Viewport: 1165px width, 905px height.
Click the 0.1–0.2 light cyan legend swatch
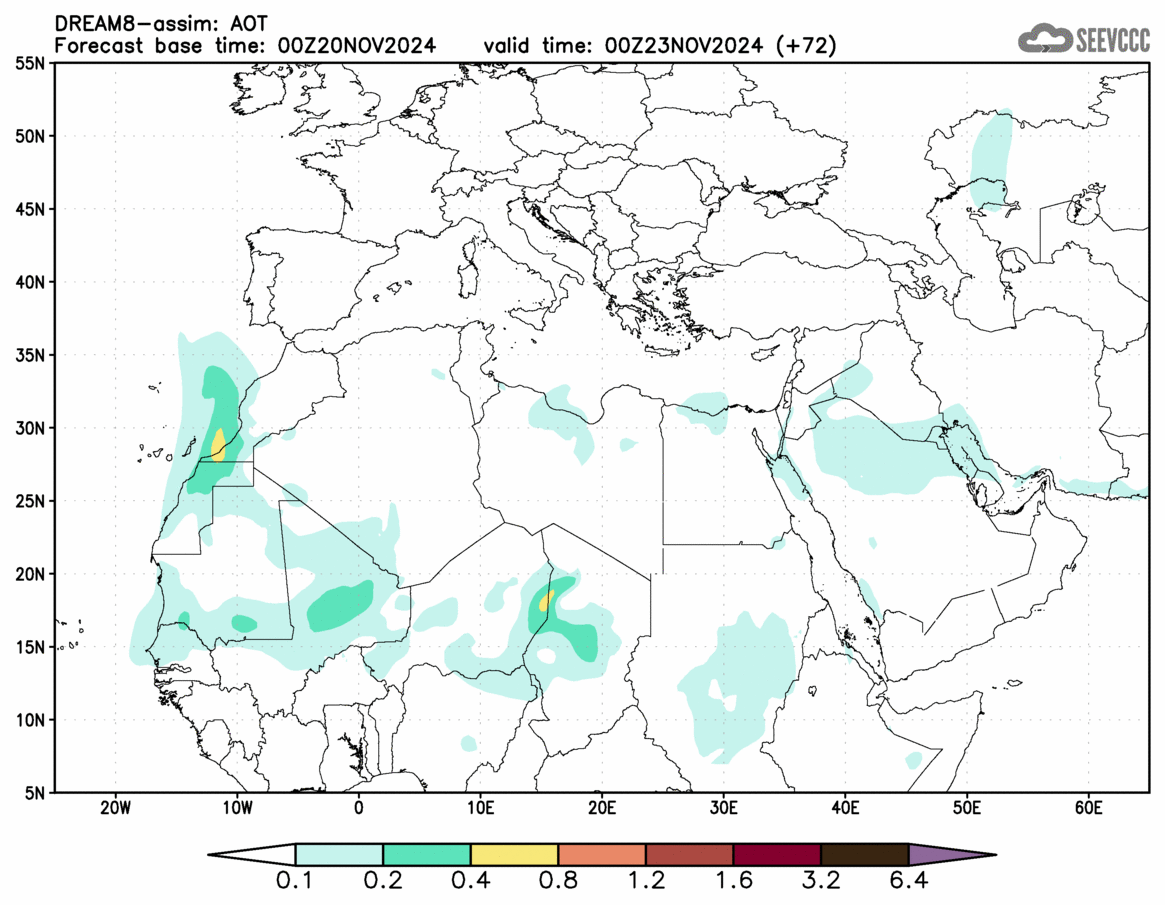click(x=339, y=854)
